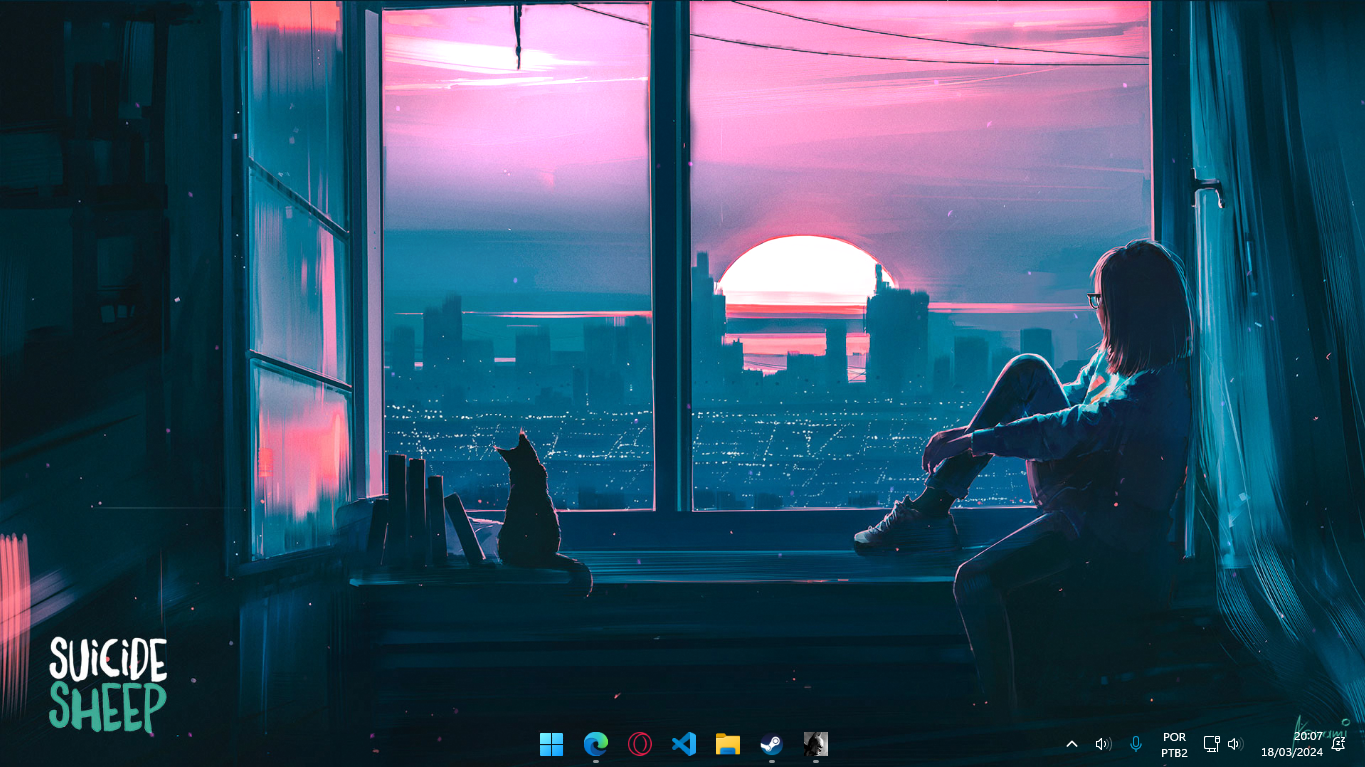Viewport: 1365px width, 767px height.
Task: Launch Microsoft Edge from the taskbar
Action: (x=596, y=744)
